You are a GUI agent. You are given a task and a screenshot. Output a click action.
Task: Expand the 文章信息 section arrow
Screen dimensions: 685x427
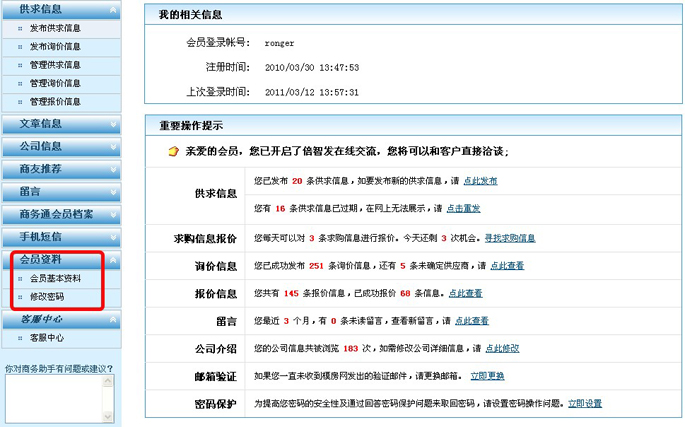pos(113,124)
